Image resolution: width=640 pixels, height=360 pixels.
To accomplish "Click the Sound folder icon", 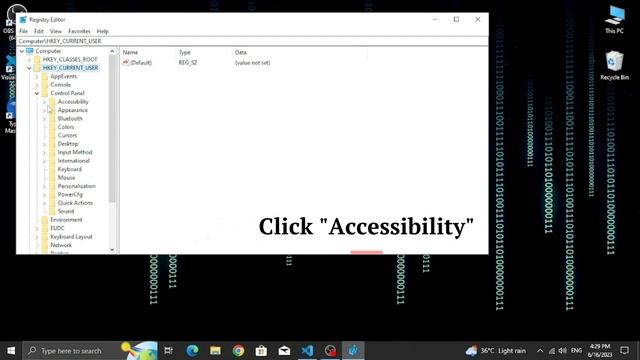I will point(52,211).
